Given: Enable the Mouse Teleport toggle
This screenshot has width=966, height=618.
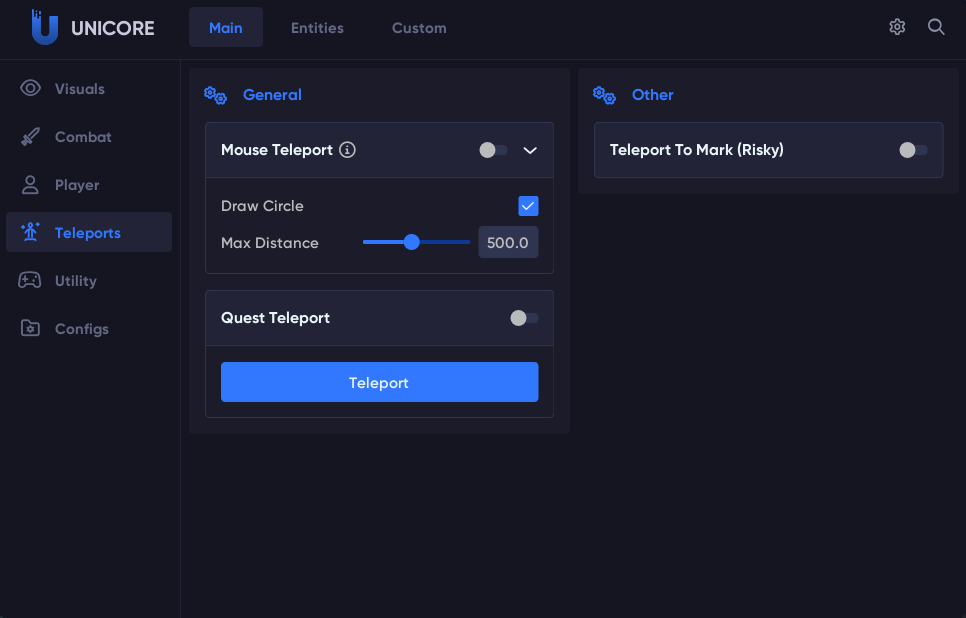Looking at the screenshot, I should [x=493, y=150].
